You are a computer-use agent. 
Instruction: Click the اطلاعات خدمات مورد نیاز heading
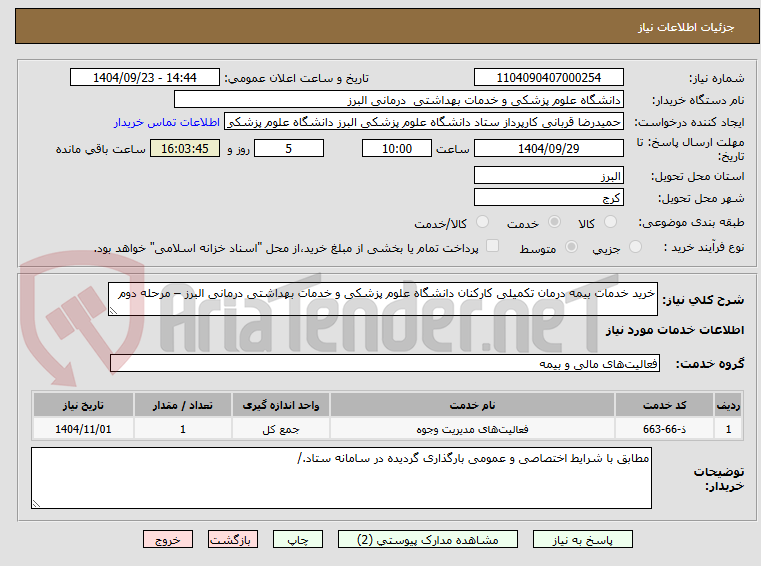pos(675,330)
